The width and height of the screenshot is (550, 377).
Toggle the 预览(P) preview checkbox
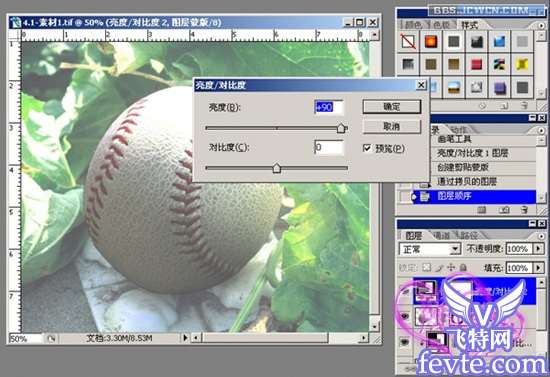(367, 148)
